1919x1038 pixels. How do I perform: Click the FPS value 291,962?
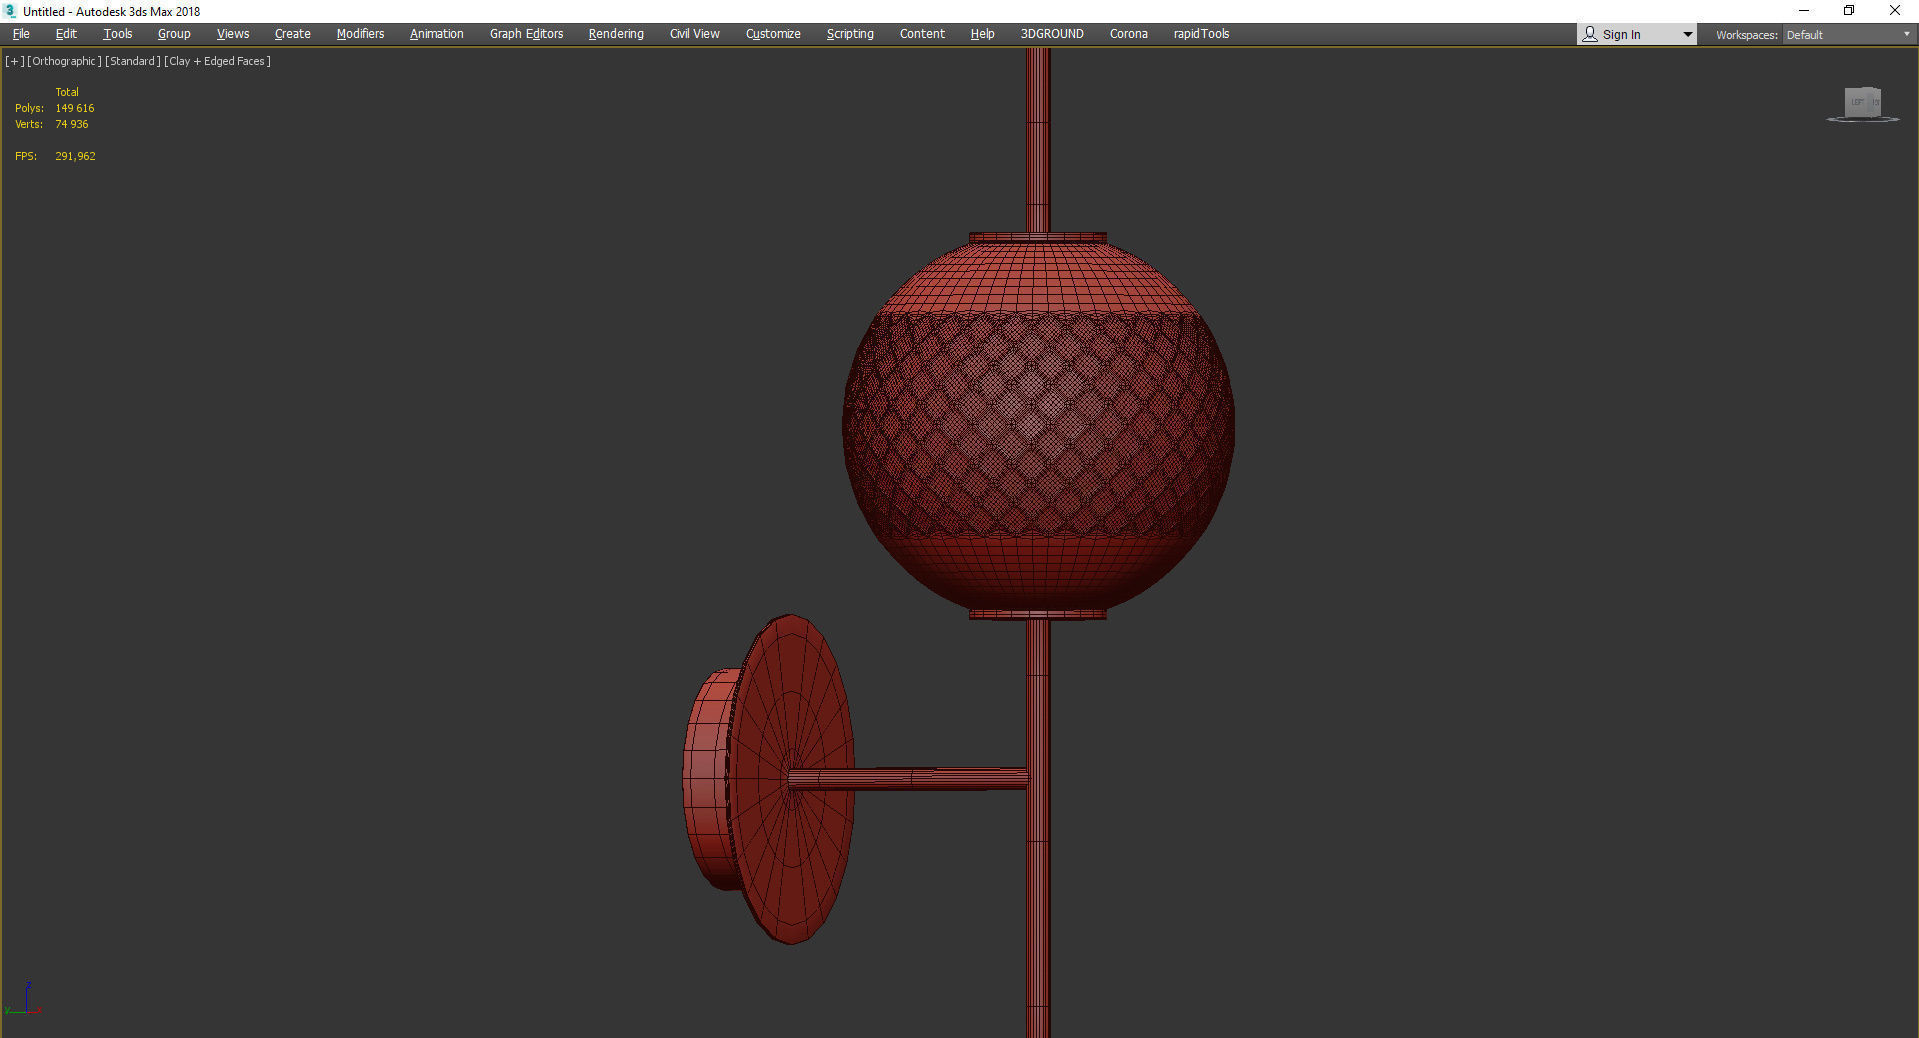click(x=76, y=156)
